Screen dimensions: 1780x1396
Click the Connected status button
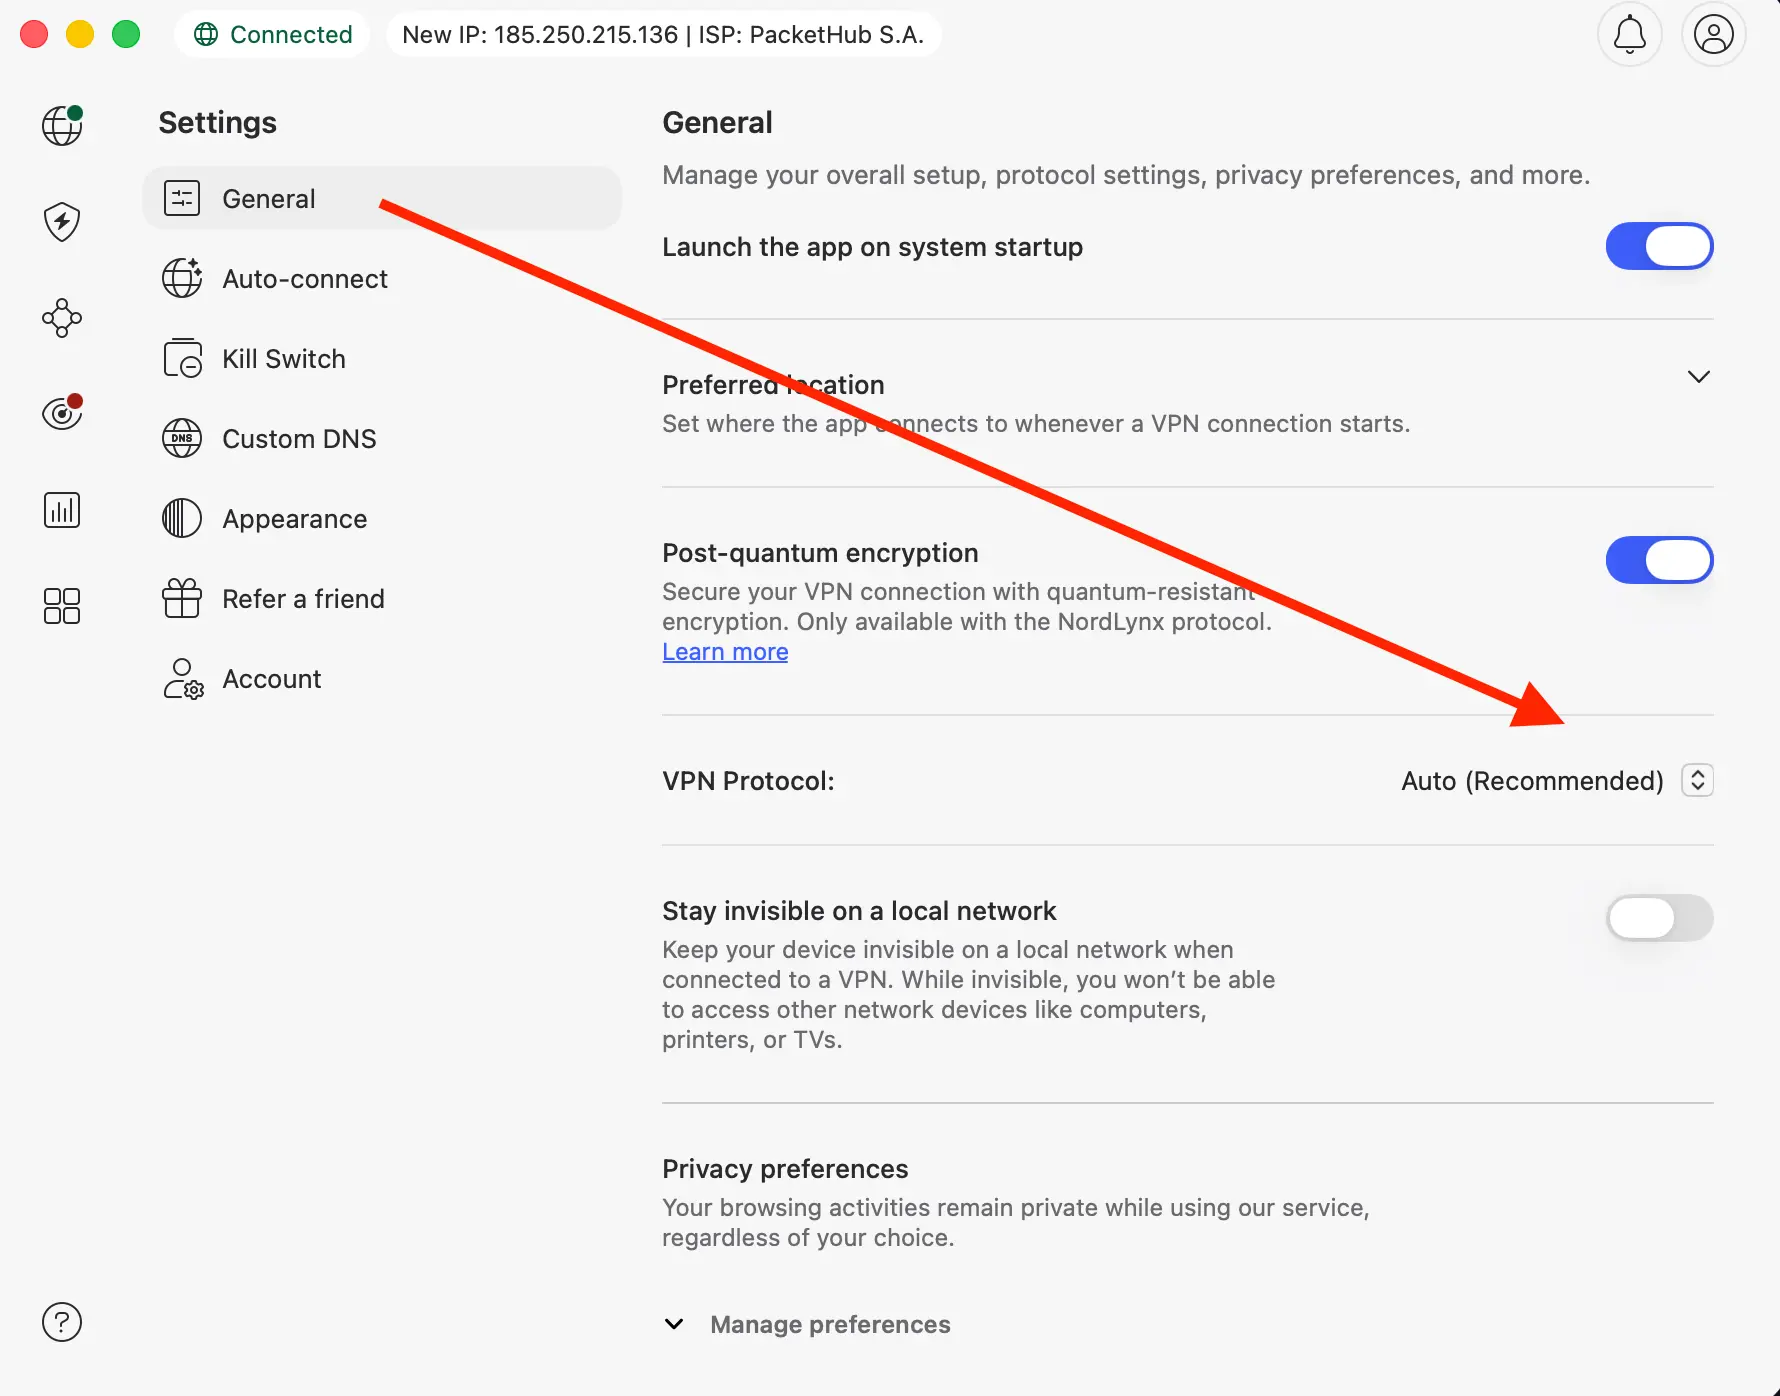[x=273, y=35]
